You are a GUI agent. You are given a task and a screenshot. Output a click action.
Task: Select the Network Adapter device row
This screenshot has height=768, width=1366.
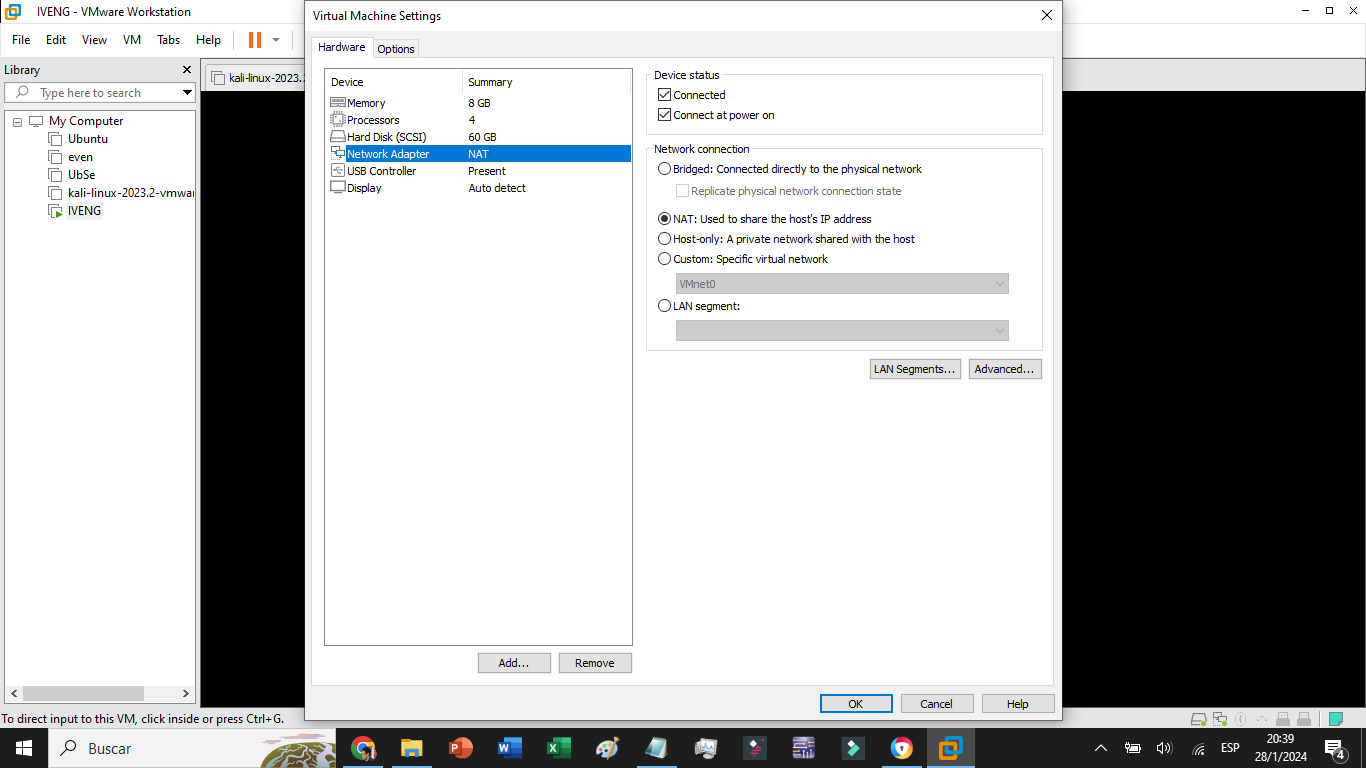click(x=479, y=154)
